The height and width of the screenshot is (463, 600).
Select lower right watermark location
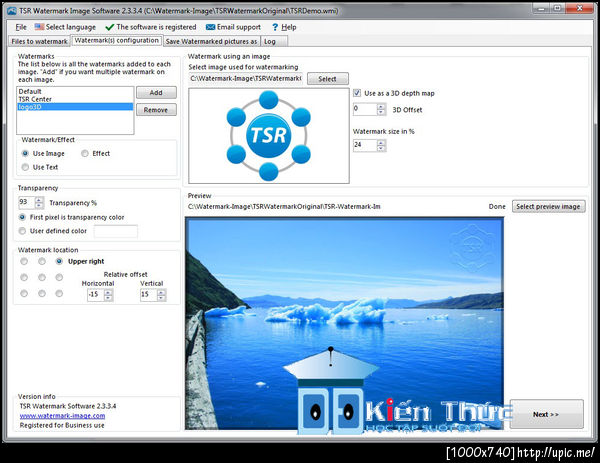[59, 293]
